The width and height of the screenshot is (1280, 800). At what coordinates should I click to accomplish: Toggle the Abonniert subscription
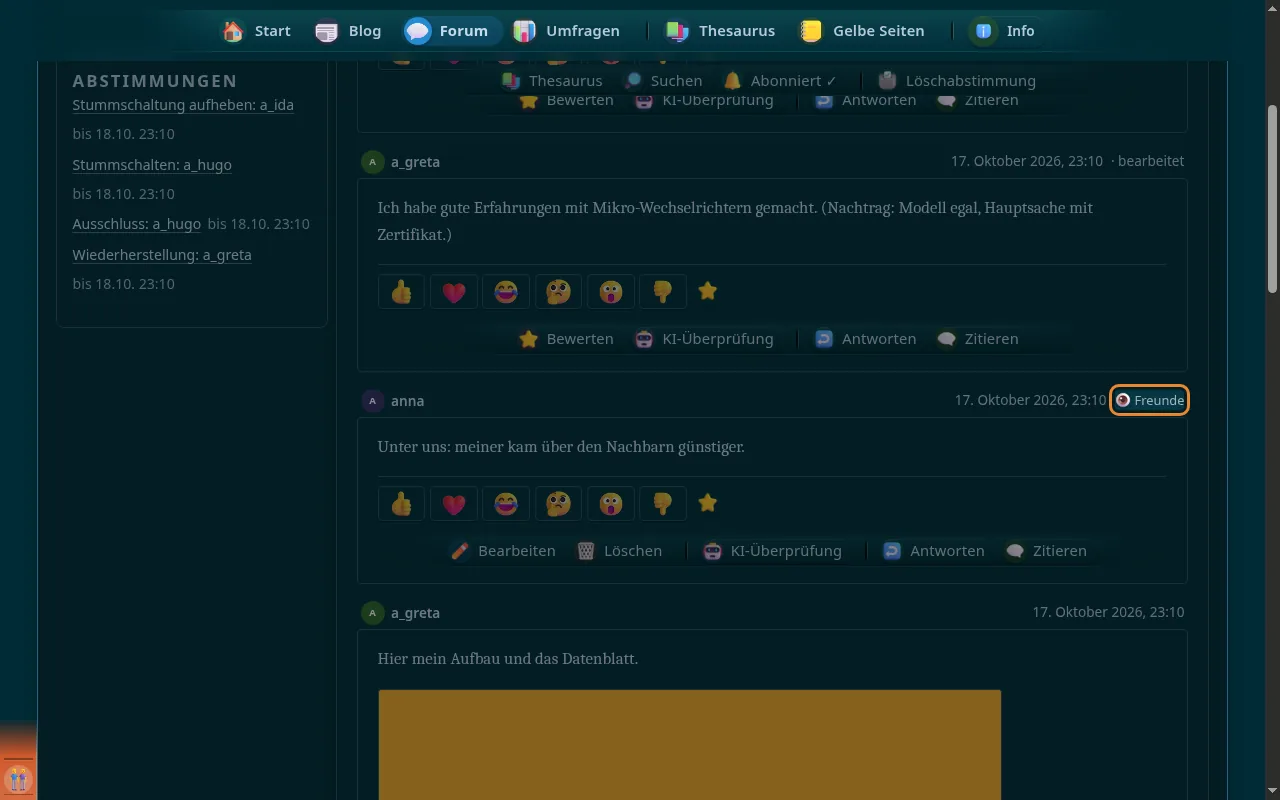780,81
